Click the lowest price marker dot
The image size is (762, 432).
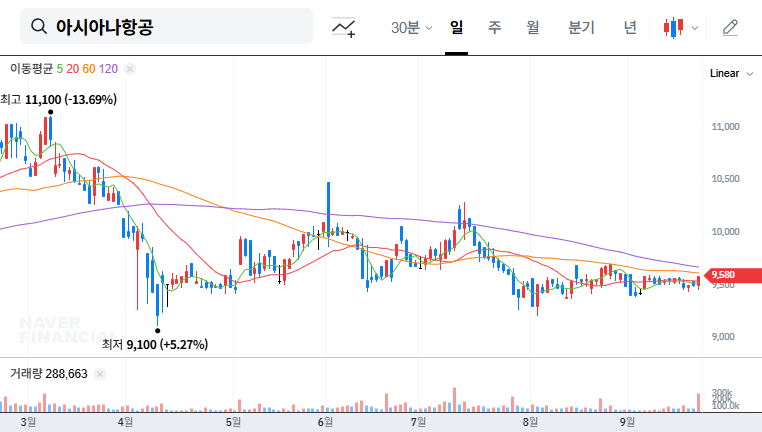click(x=157, y=331)
